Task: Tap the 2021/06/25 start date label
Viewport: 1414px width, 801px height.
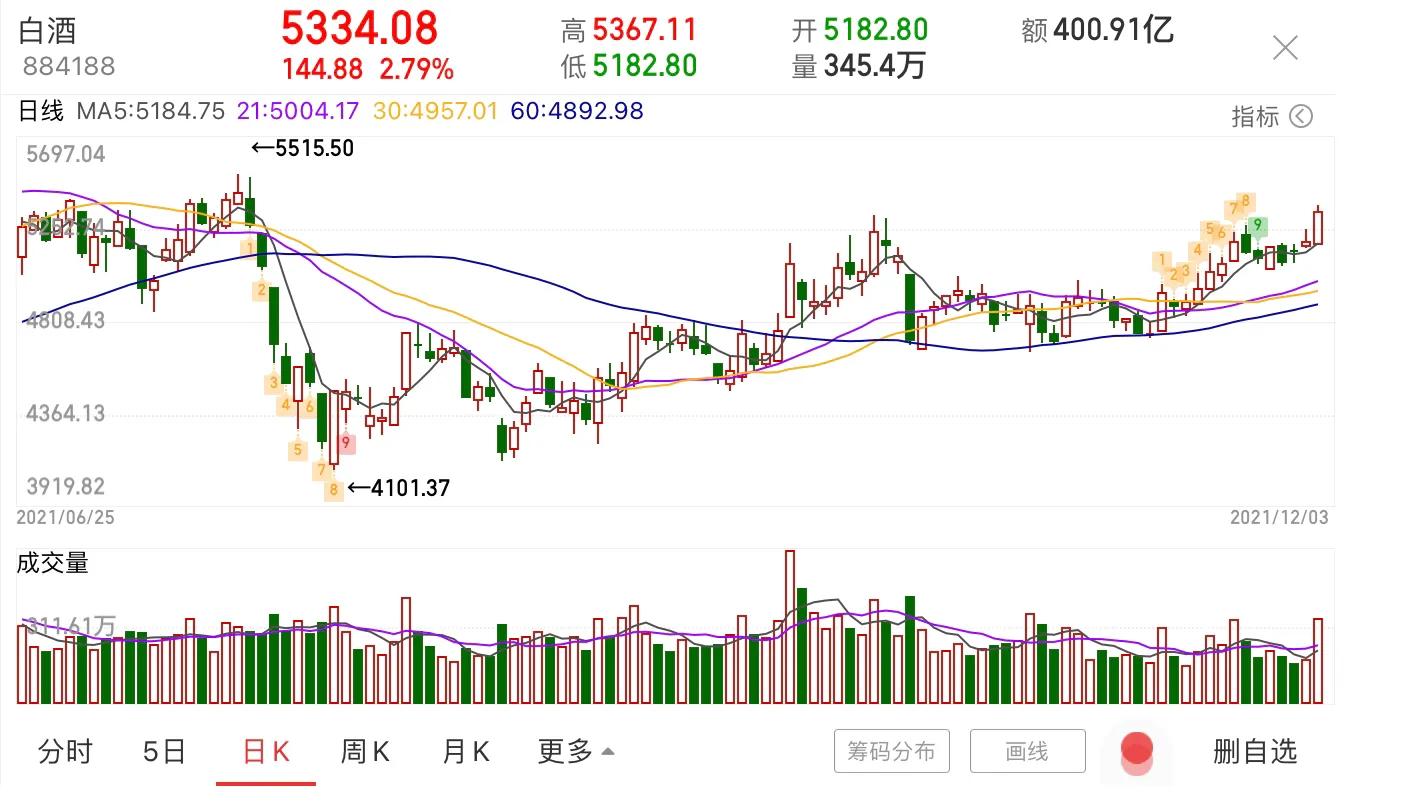Action: point(66,517)
